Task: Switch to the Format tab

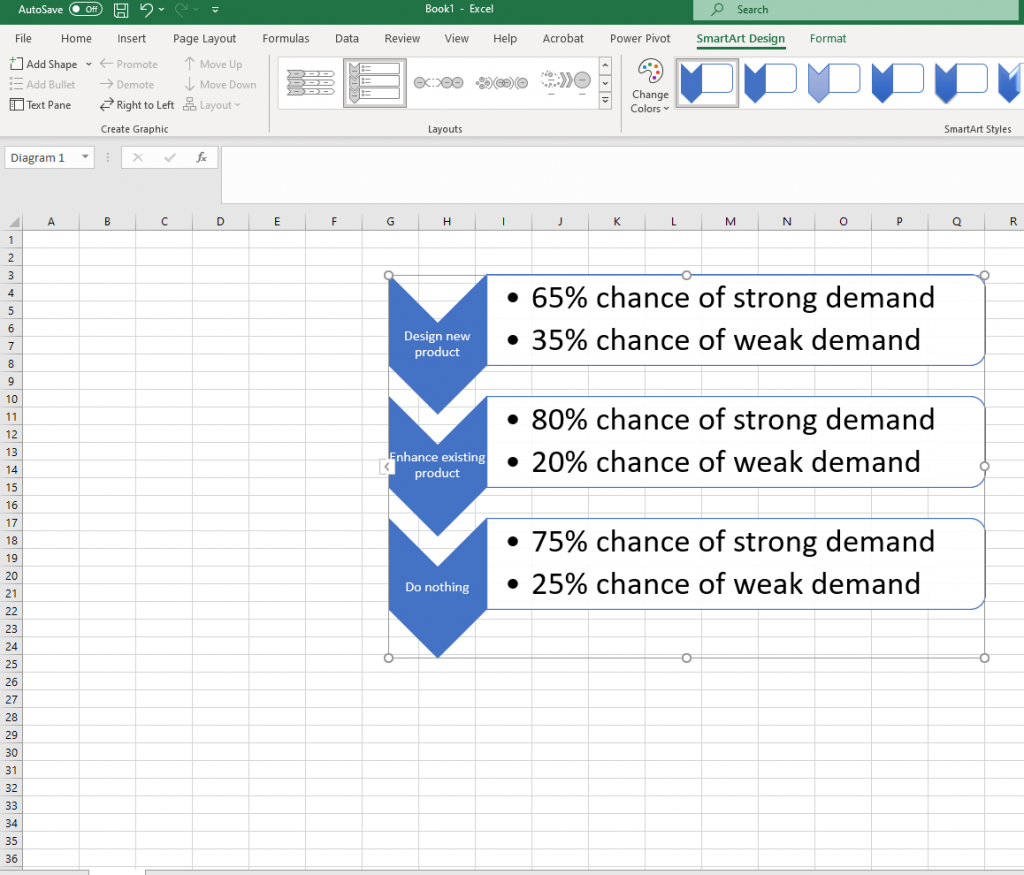Action: point(827,39)
